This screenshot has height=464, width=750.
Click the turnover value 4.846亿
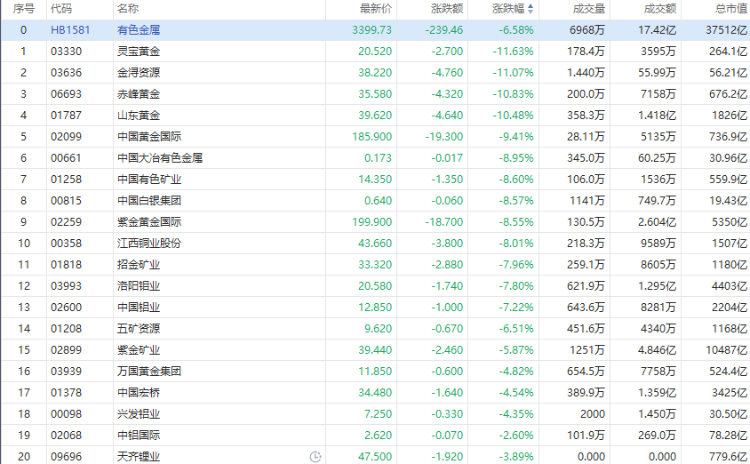[x=657, y=350]
